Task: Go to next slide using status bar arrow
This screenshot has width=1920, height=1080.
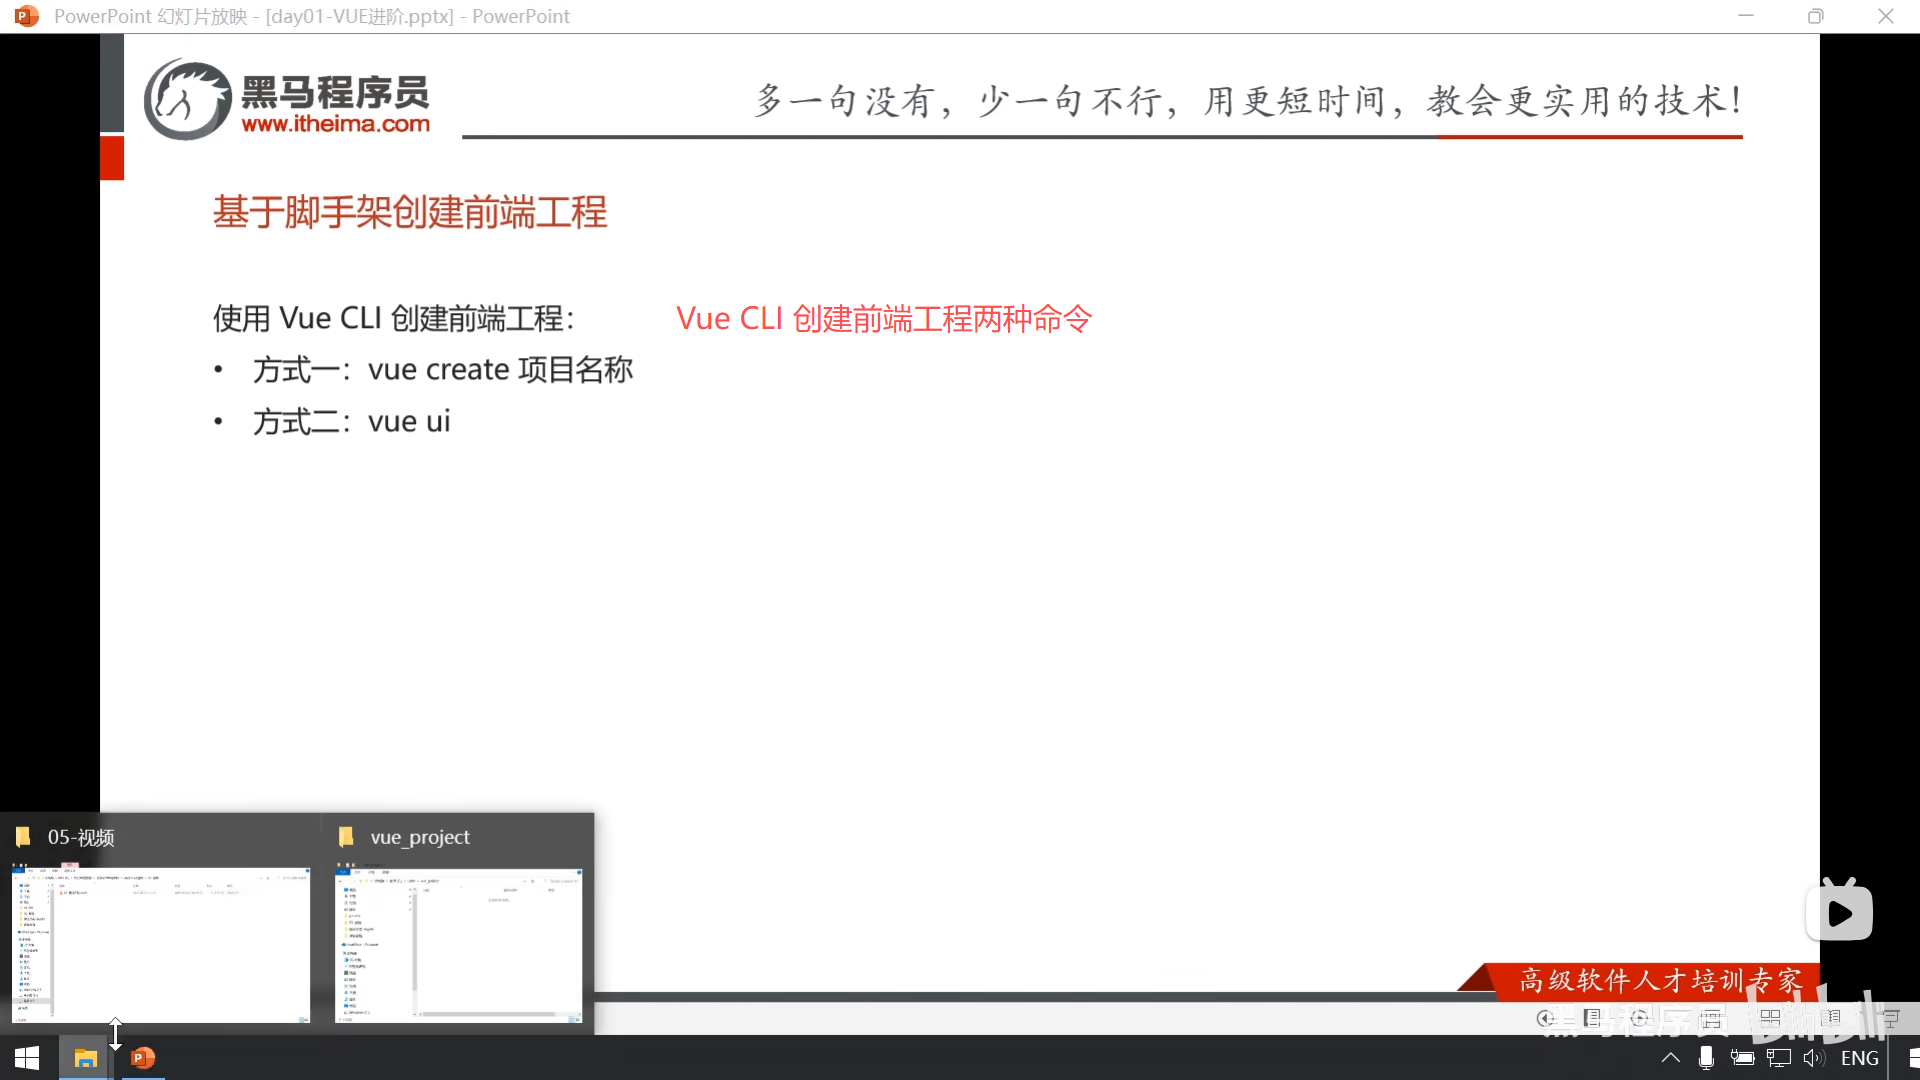Action: tap(1639, 1018)
